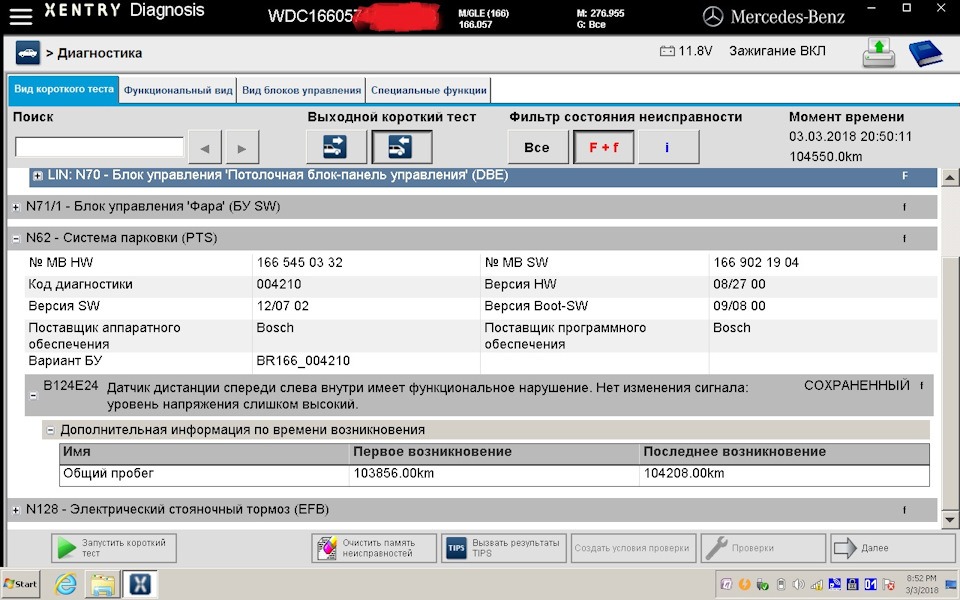Click the battery power tray icon

[781, 584]
